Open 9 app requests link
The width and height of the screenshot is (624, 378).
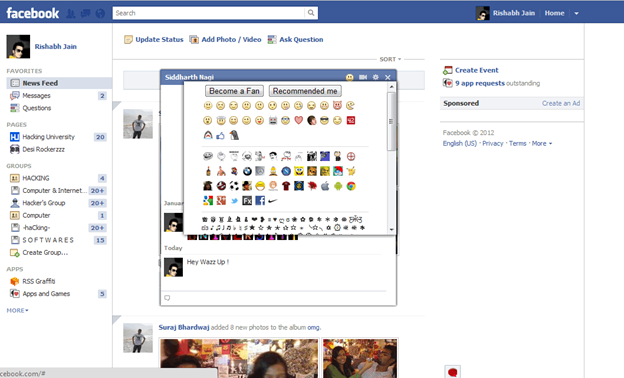[x=480, y=83]
